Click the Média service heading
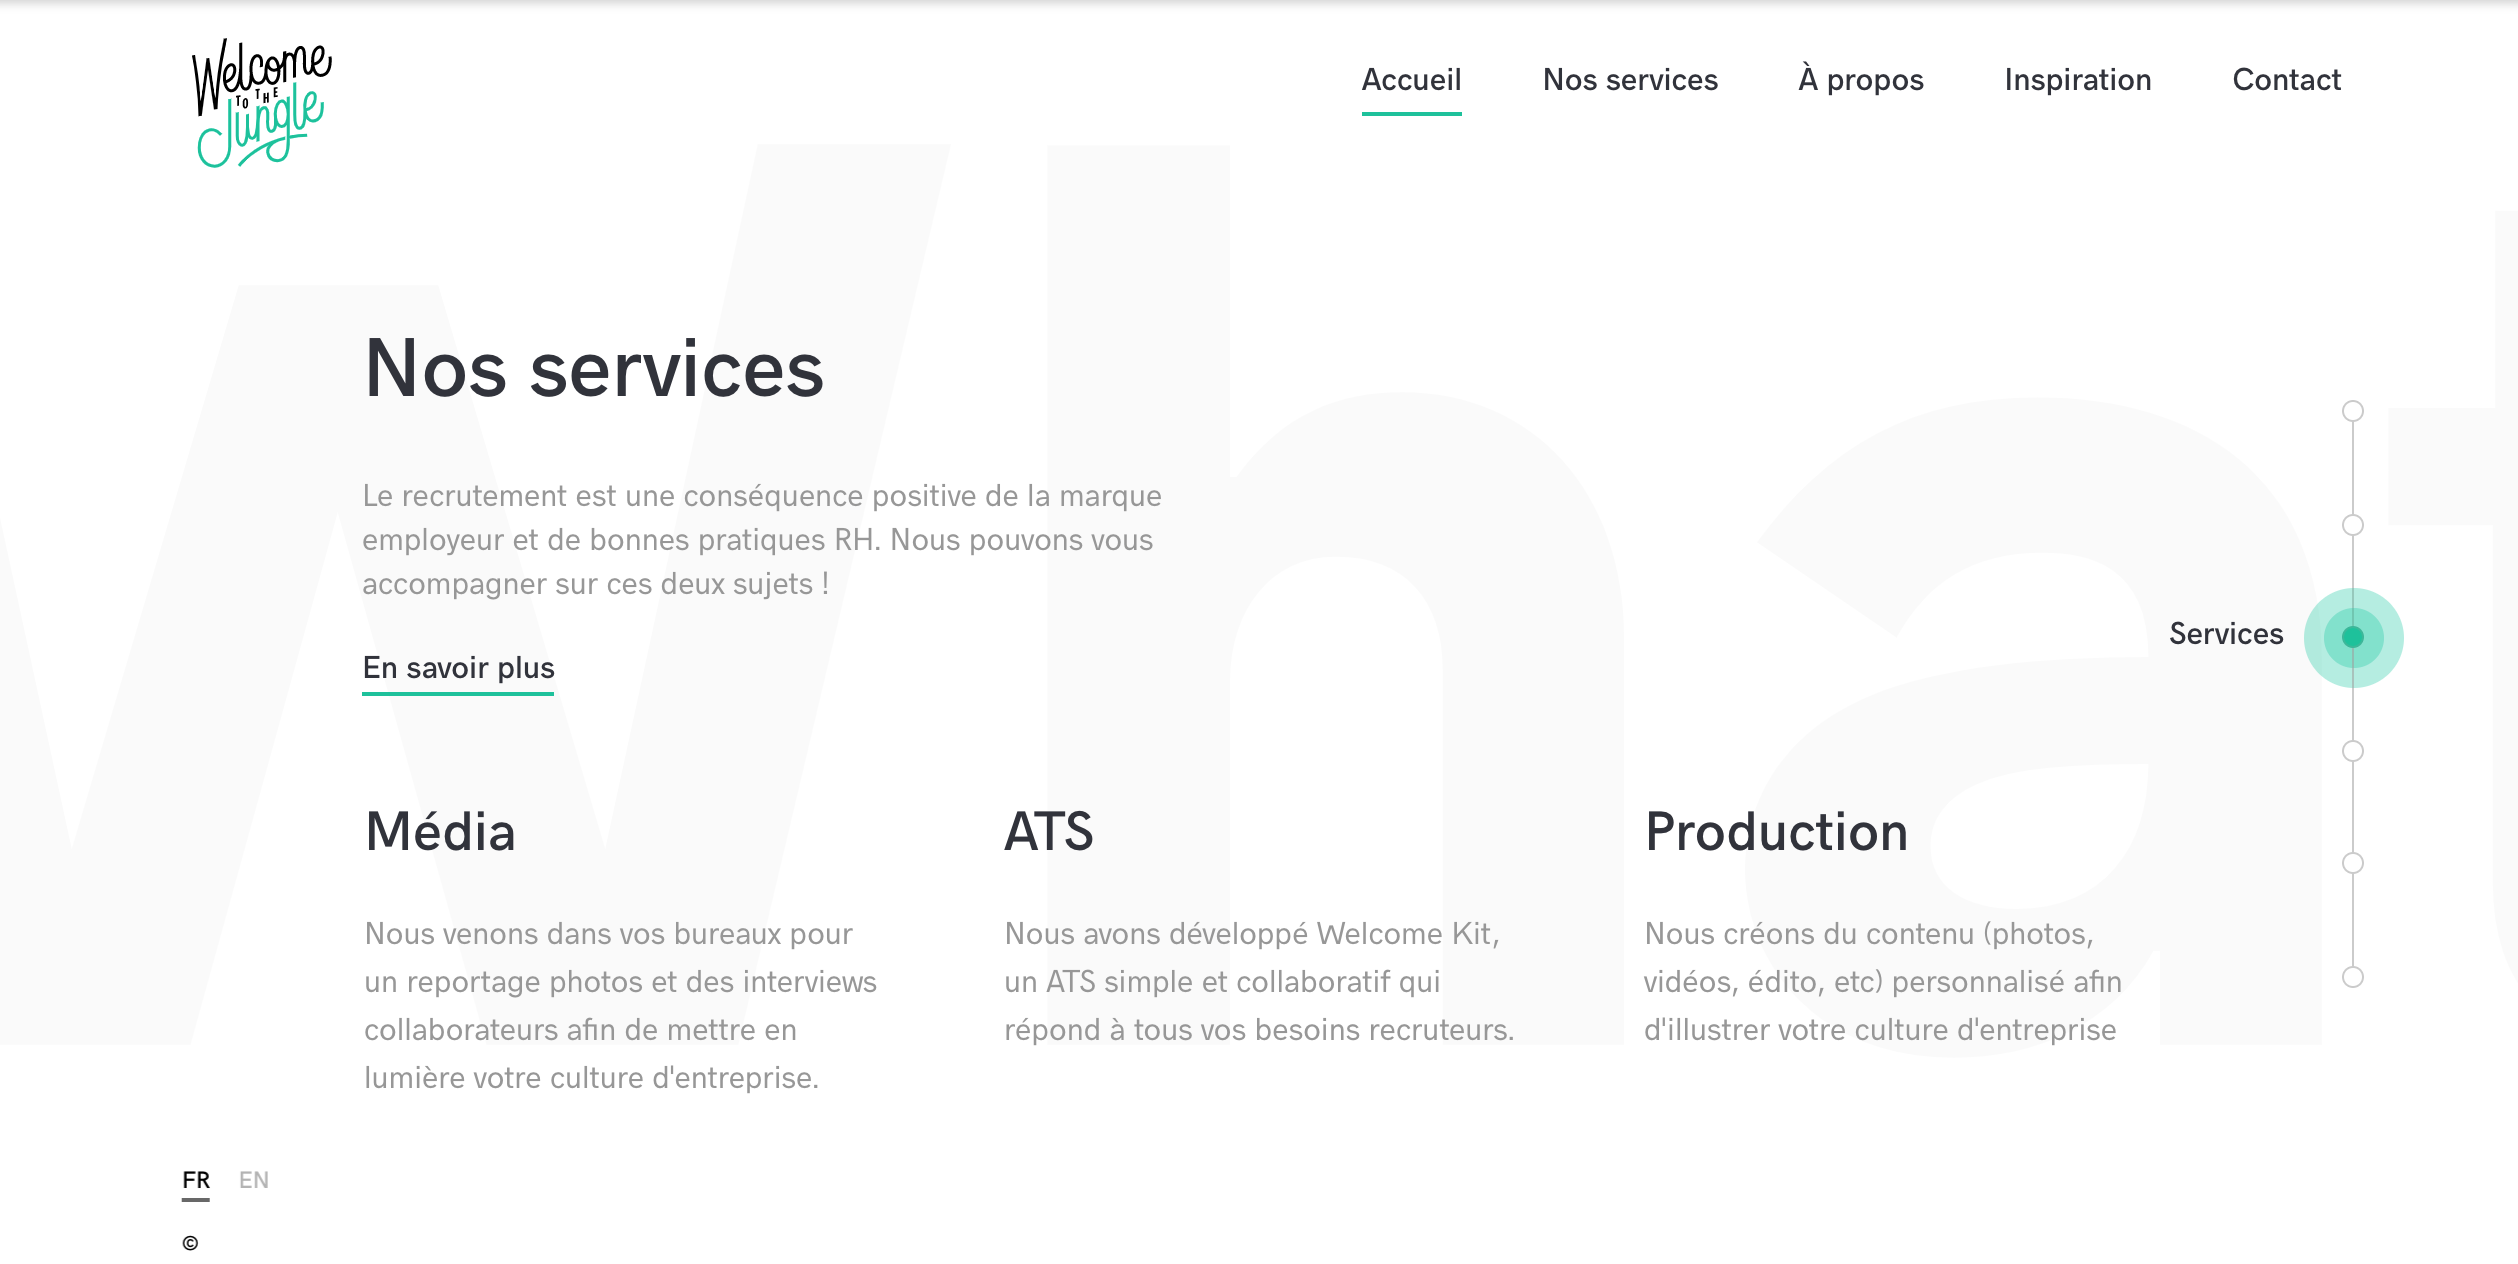The image size is (2518, 1264). click(440, 832)
